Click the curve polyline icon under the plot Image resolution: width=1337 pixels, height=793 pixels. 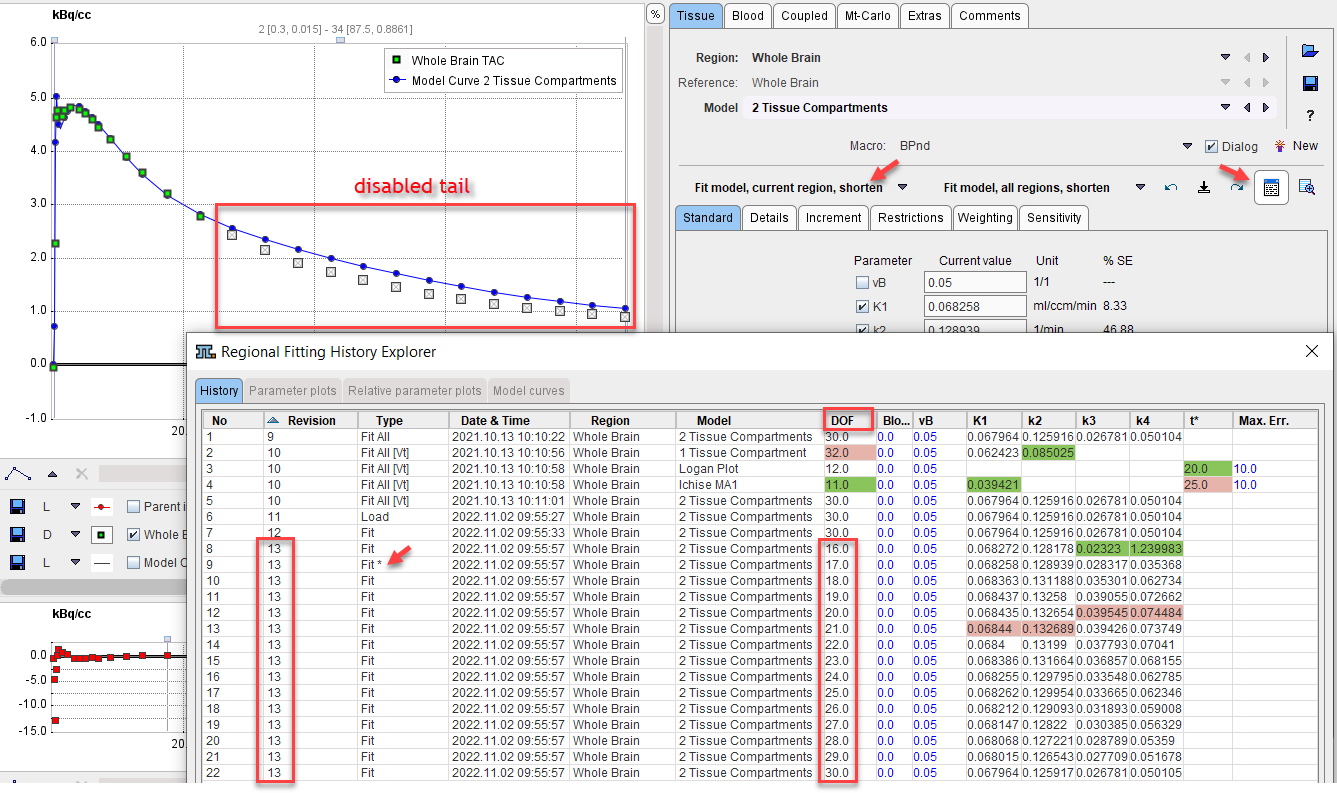point(17,473)
